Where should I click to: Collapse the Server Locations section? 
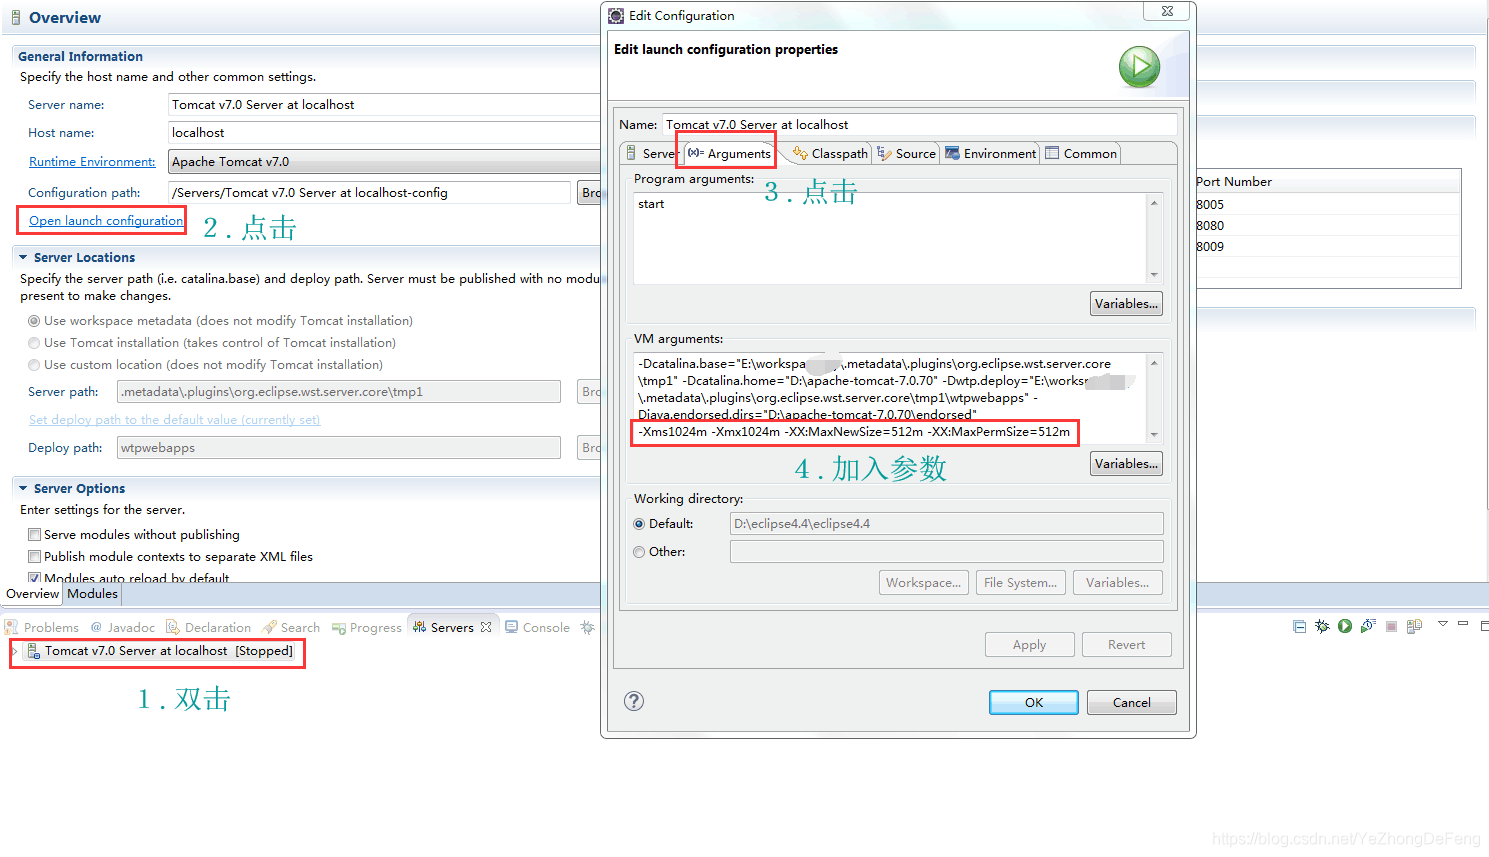click(23, 257)
